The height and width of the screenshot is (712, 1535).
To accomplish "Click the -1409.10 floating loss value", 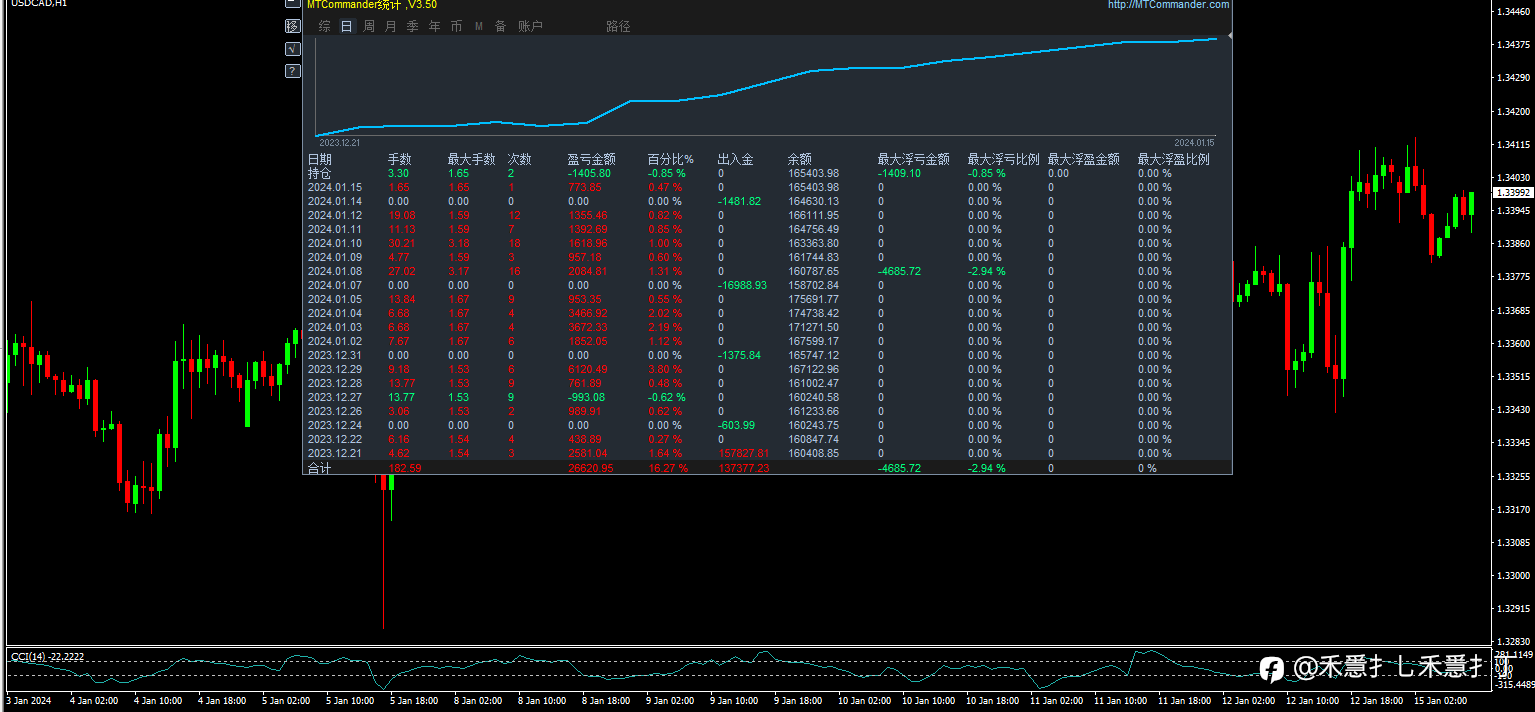I will [899, 173].
